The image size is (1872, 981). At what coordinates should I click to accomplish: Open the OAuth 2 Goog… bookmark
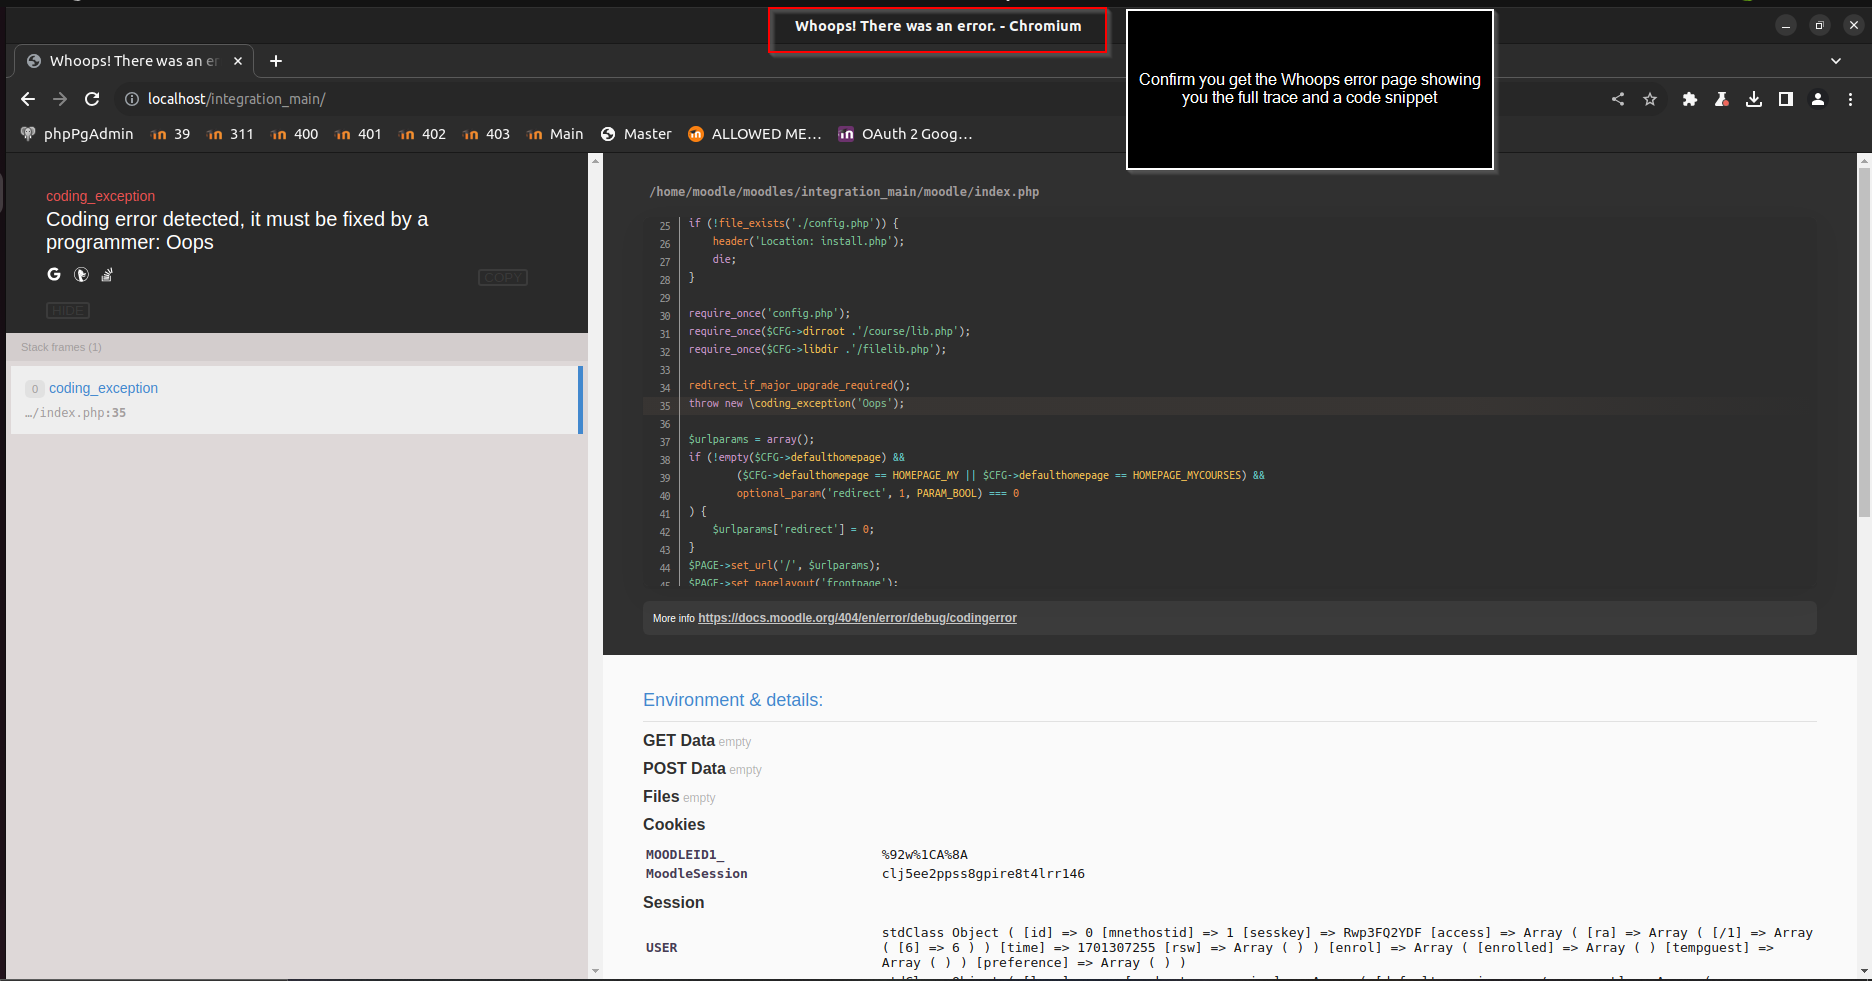click(905, 134)
